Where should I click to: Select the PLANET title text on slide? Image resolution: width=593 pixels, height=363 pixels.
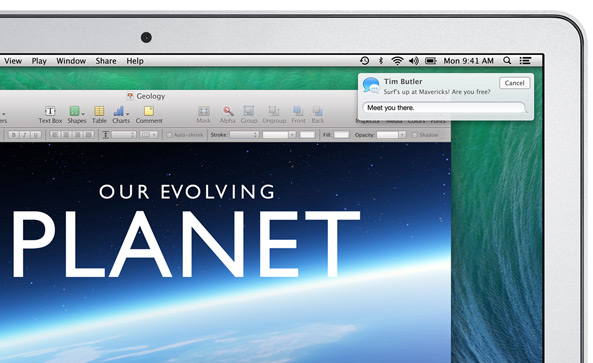[x=186, y=244]
